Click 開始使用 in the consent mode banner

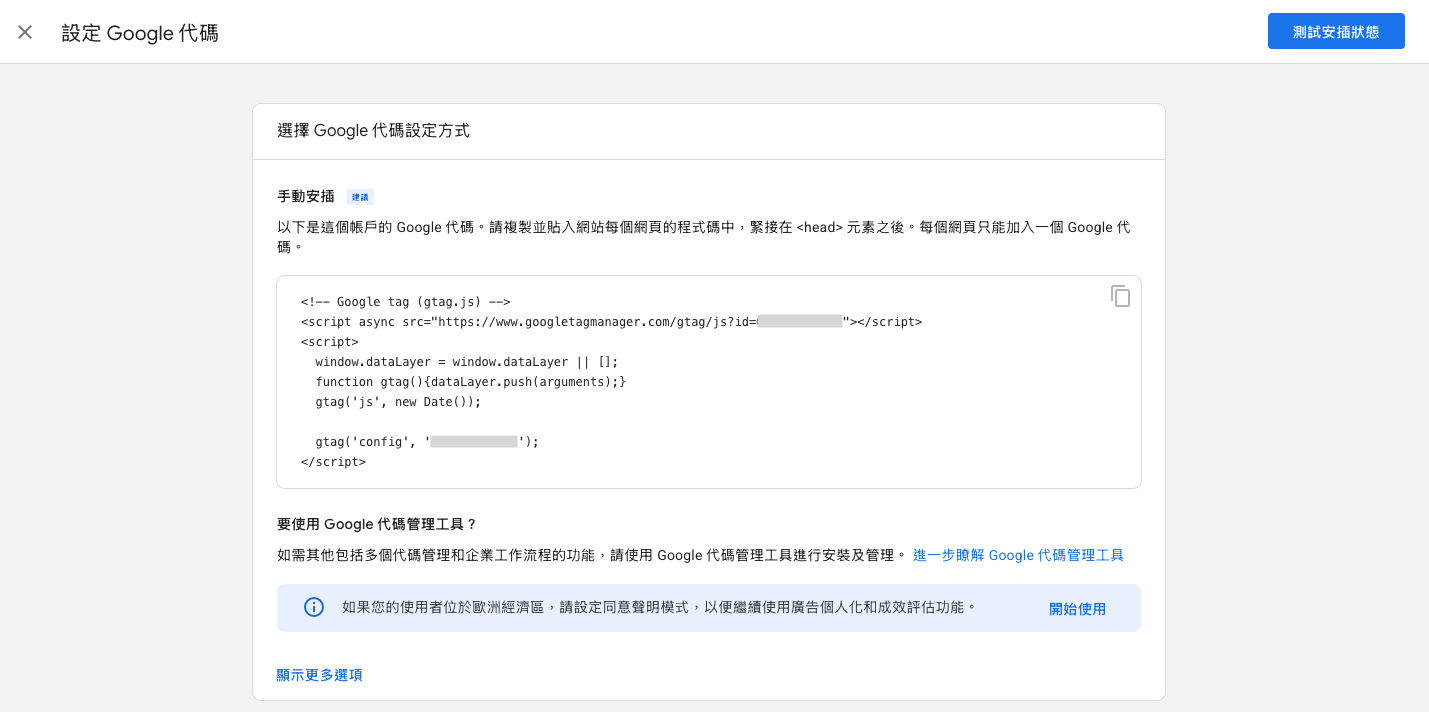(x=1077, y=609)
